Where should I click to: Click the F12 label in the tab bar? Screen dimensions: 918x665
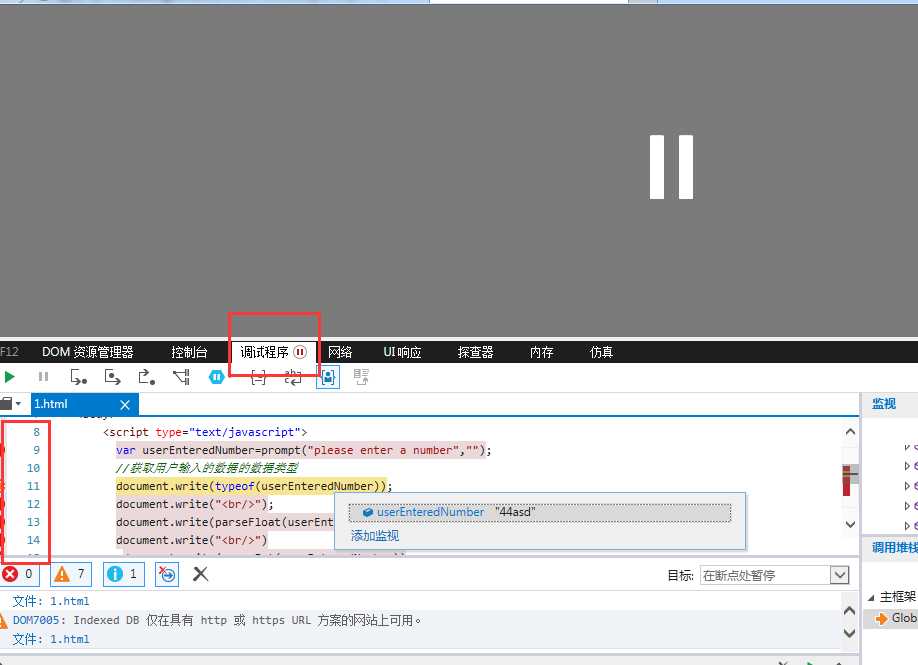[x=9, y=352]
